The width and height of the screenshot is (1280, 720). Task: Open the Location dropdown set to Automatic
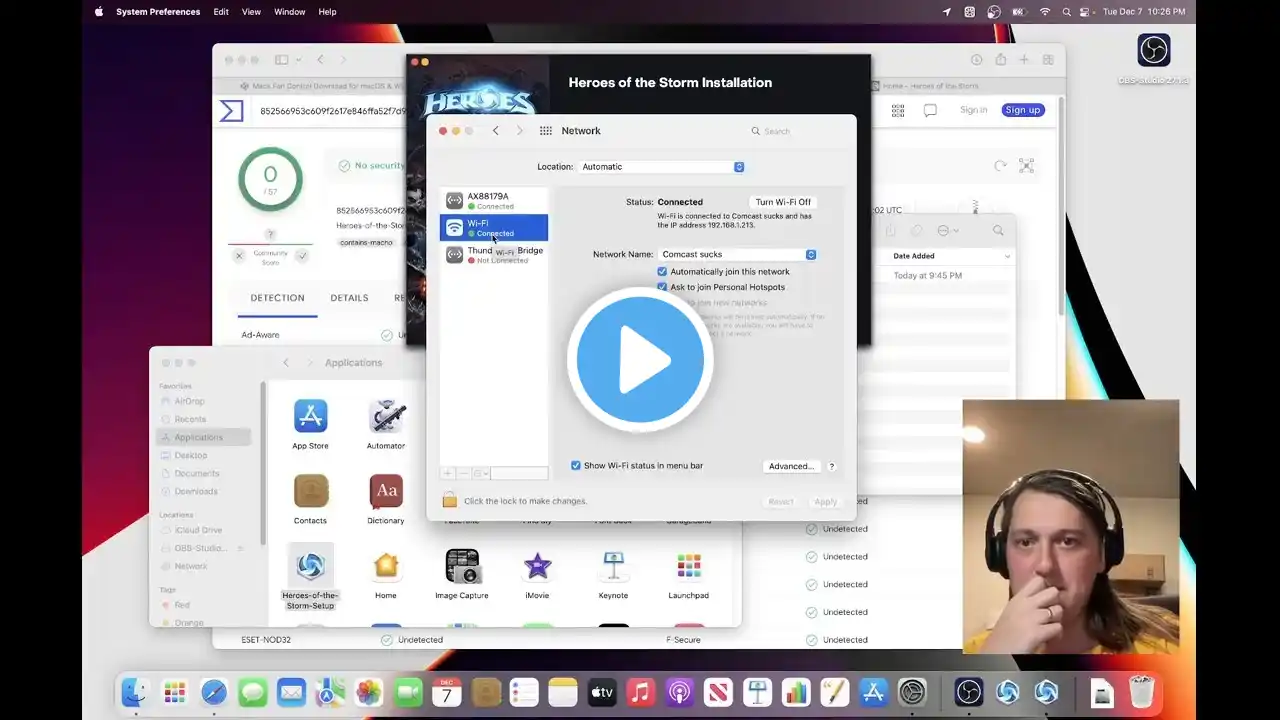coord(661,167)
